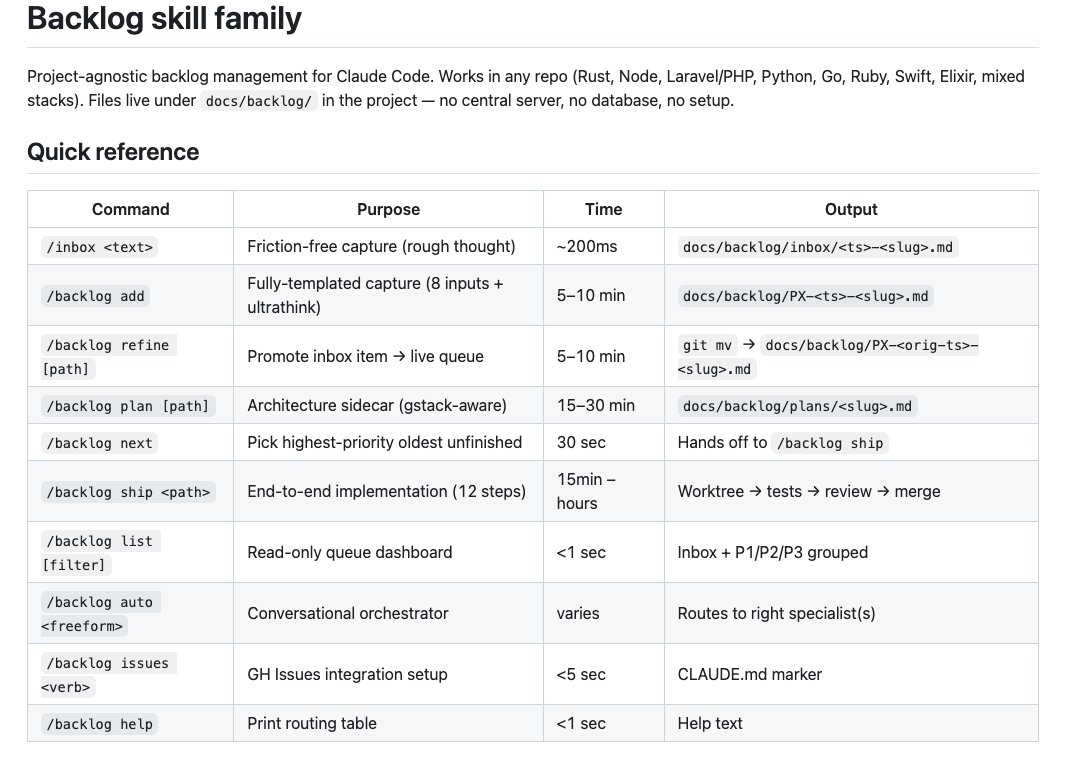This screenshot has width=1078, height=768.
Task: Click the Output column header
Action: (850, 209)
